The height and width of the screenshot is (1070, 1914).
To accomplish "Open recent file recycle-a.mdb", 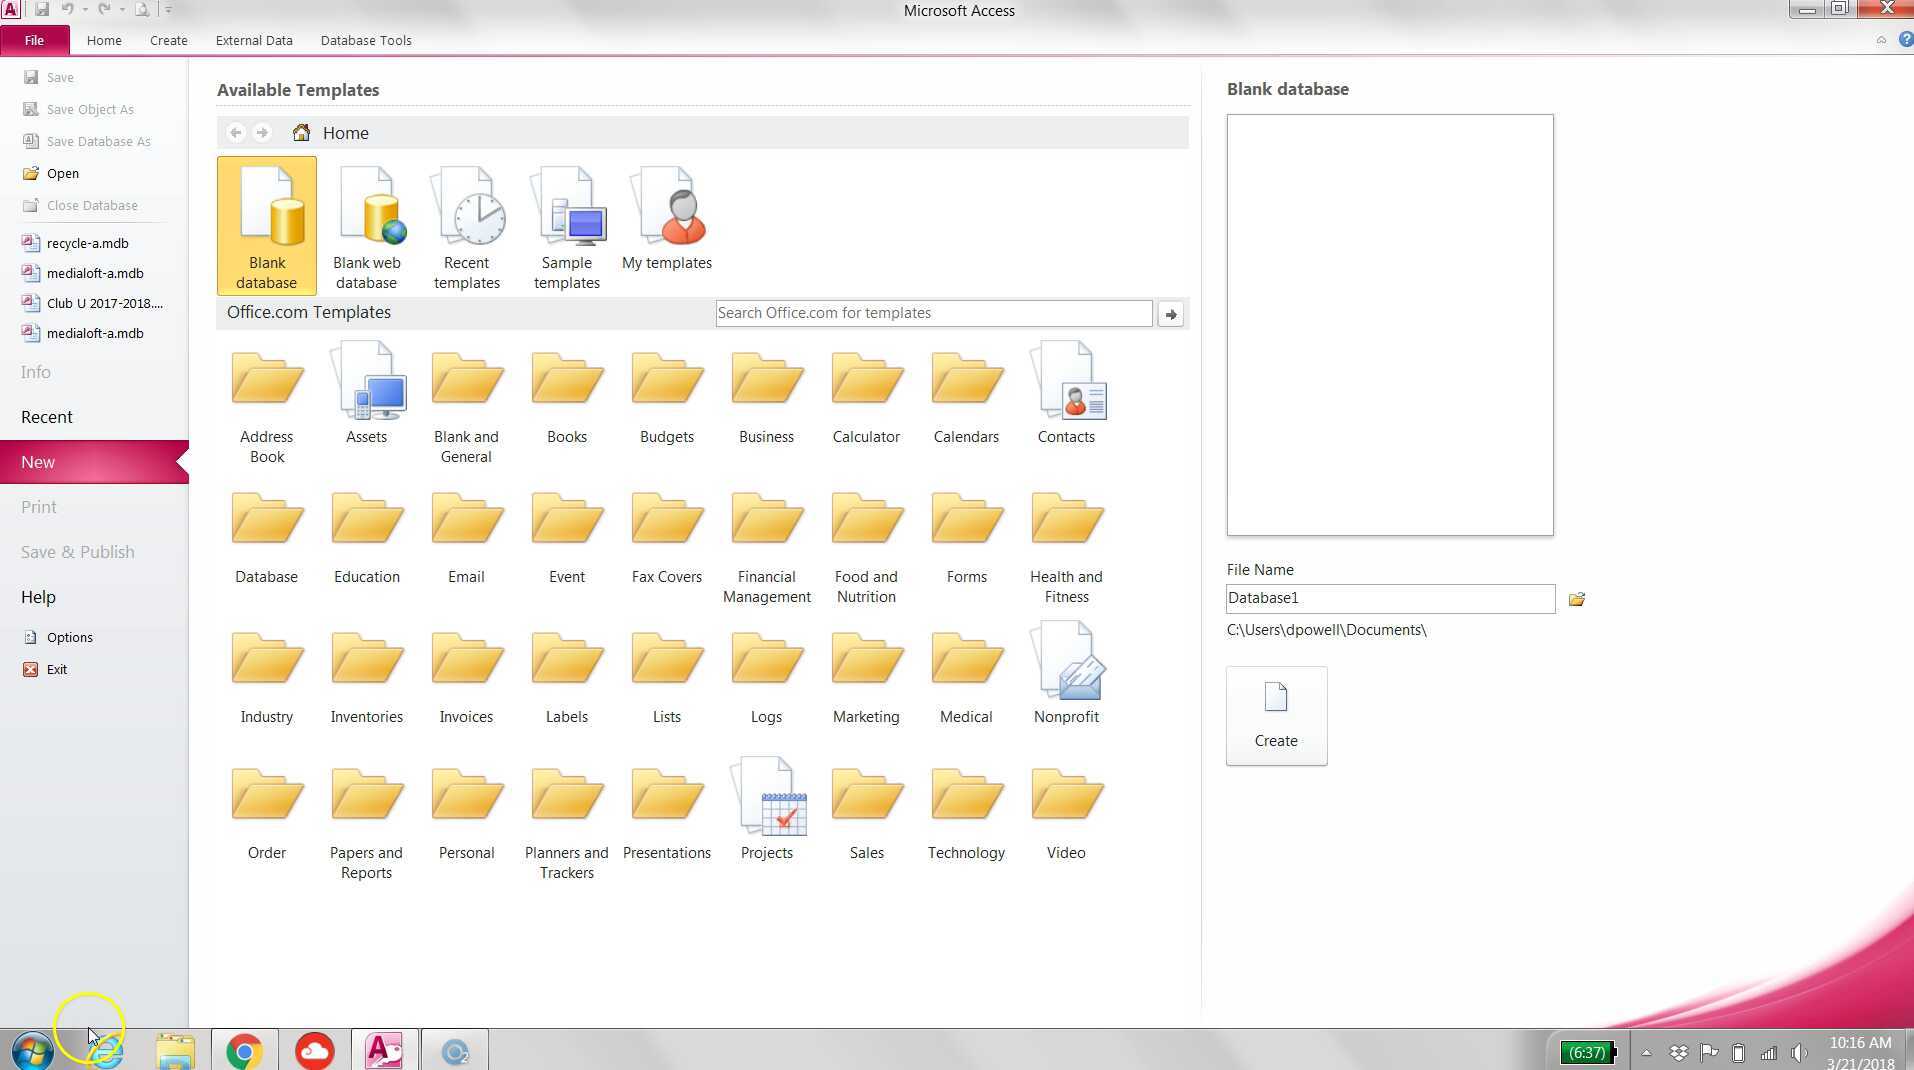I will 87,243.
